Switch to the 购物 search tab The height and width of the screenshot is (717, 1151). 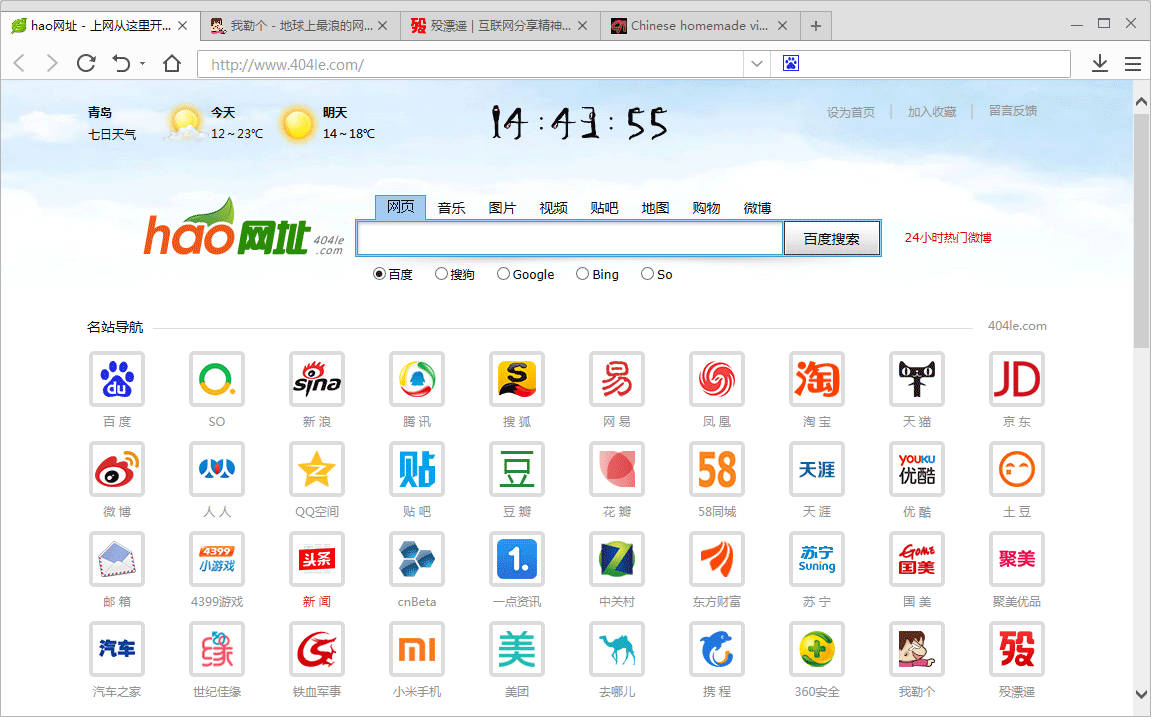[706, 208]
